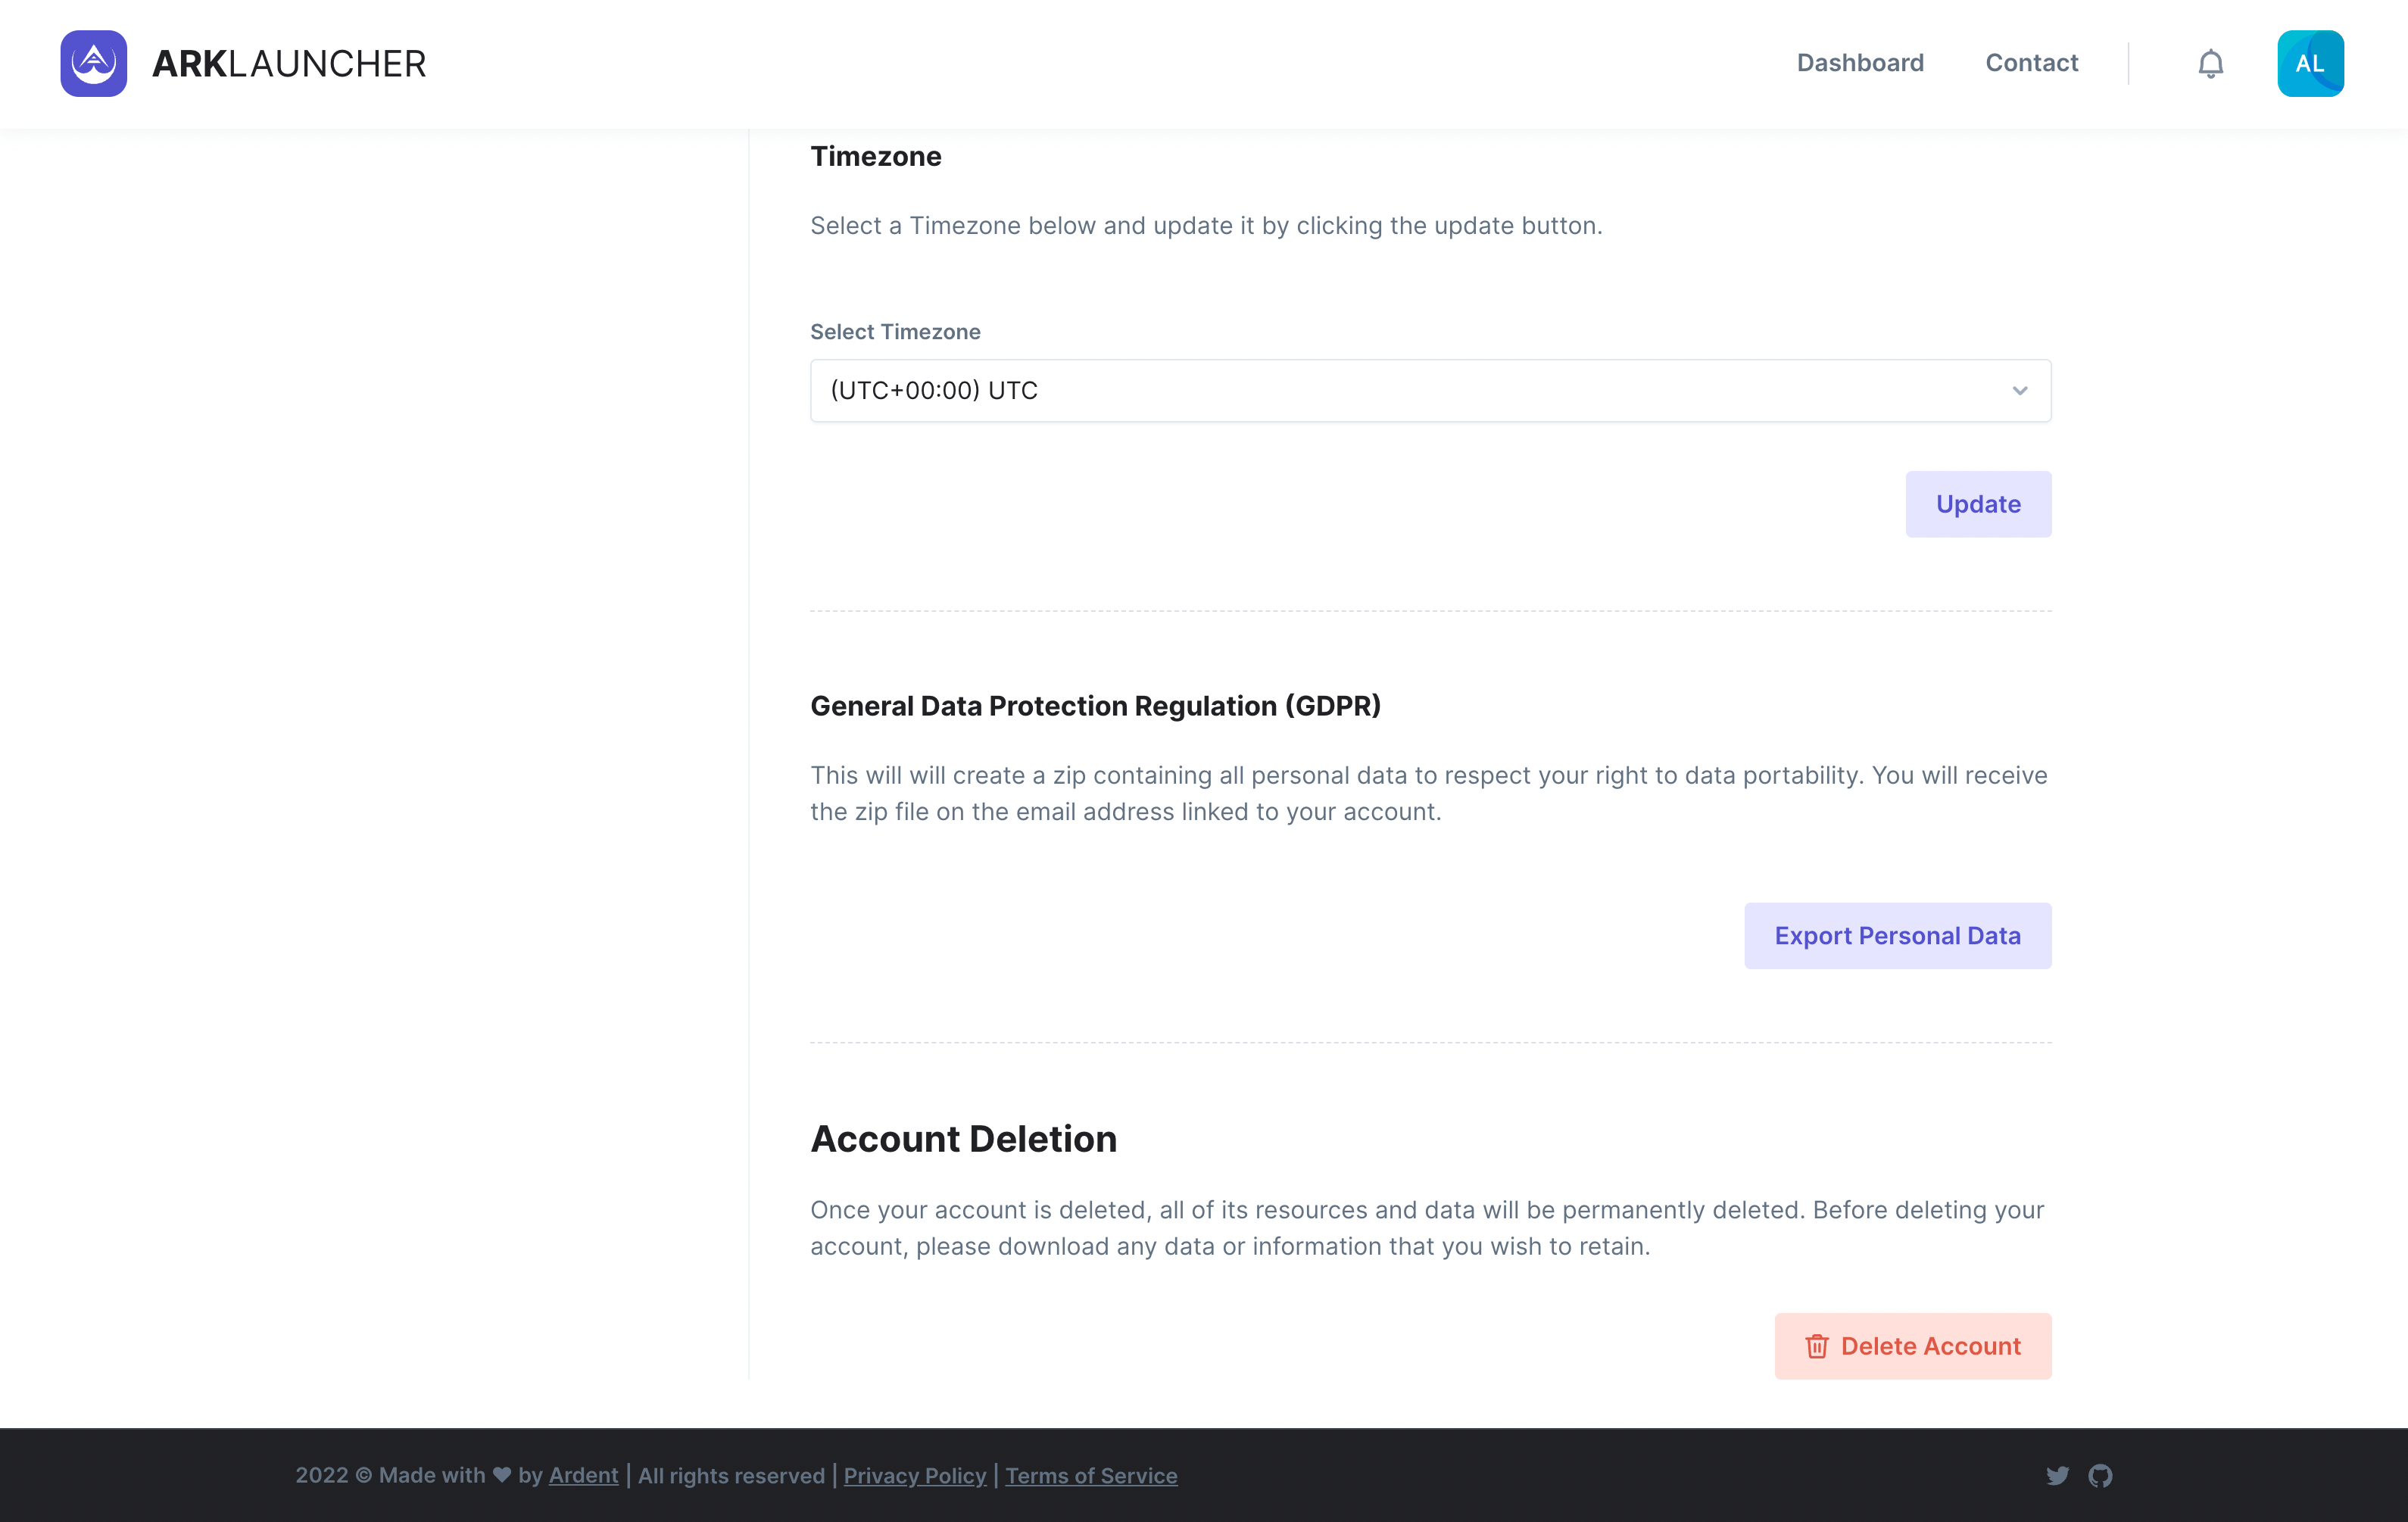Open the Terms of Service link

(1090, 1475)
